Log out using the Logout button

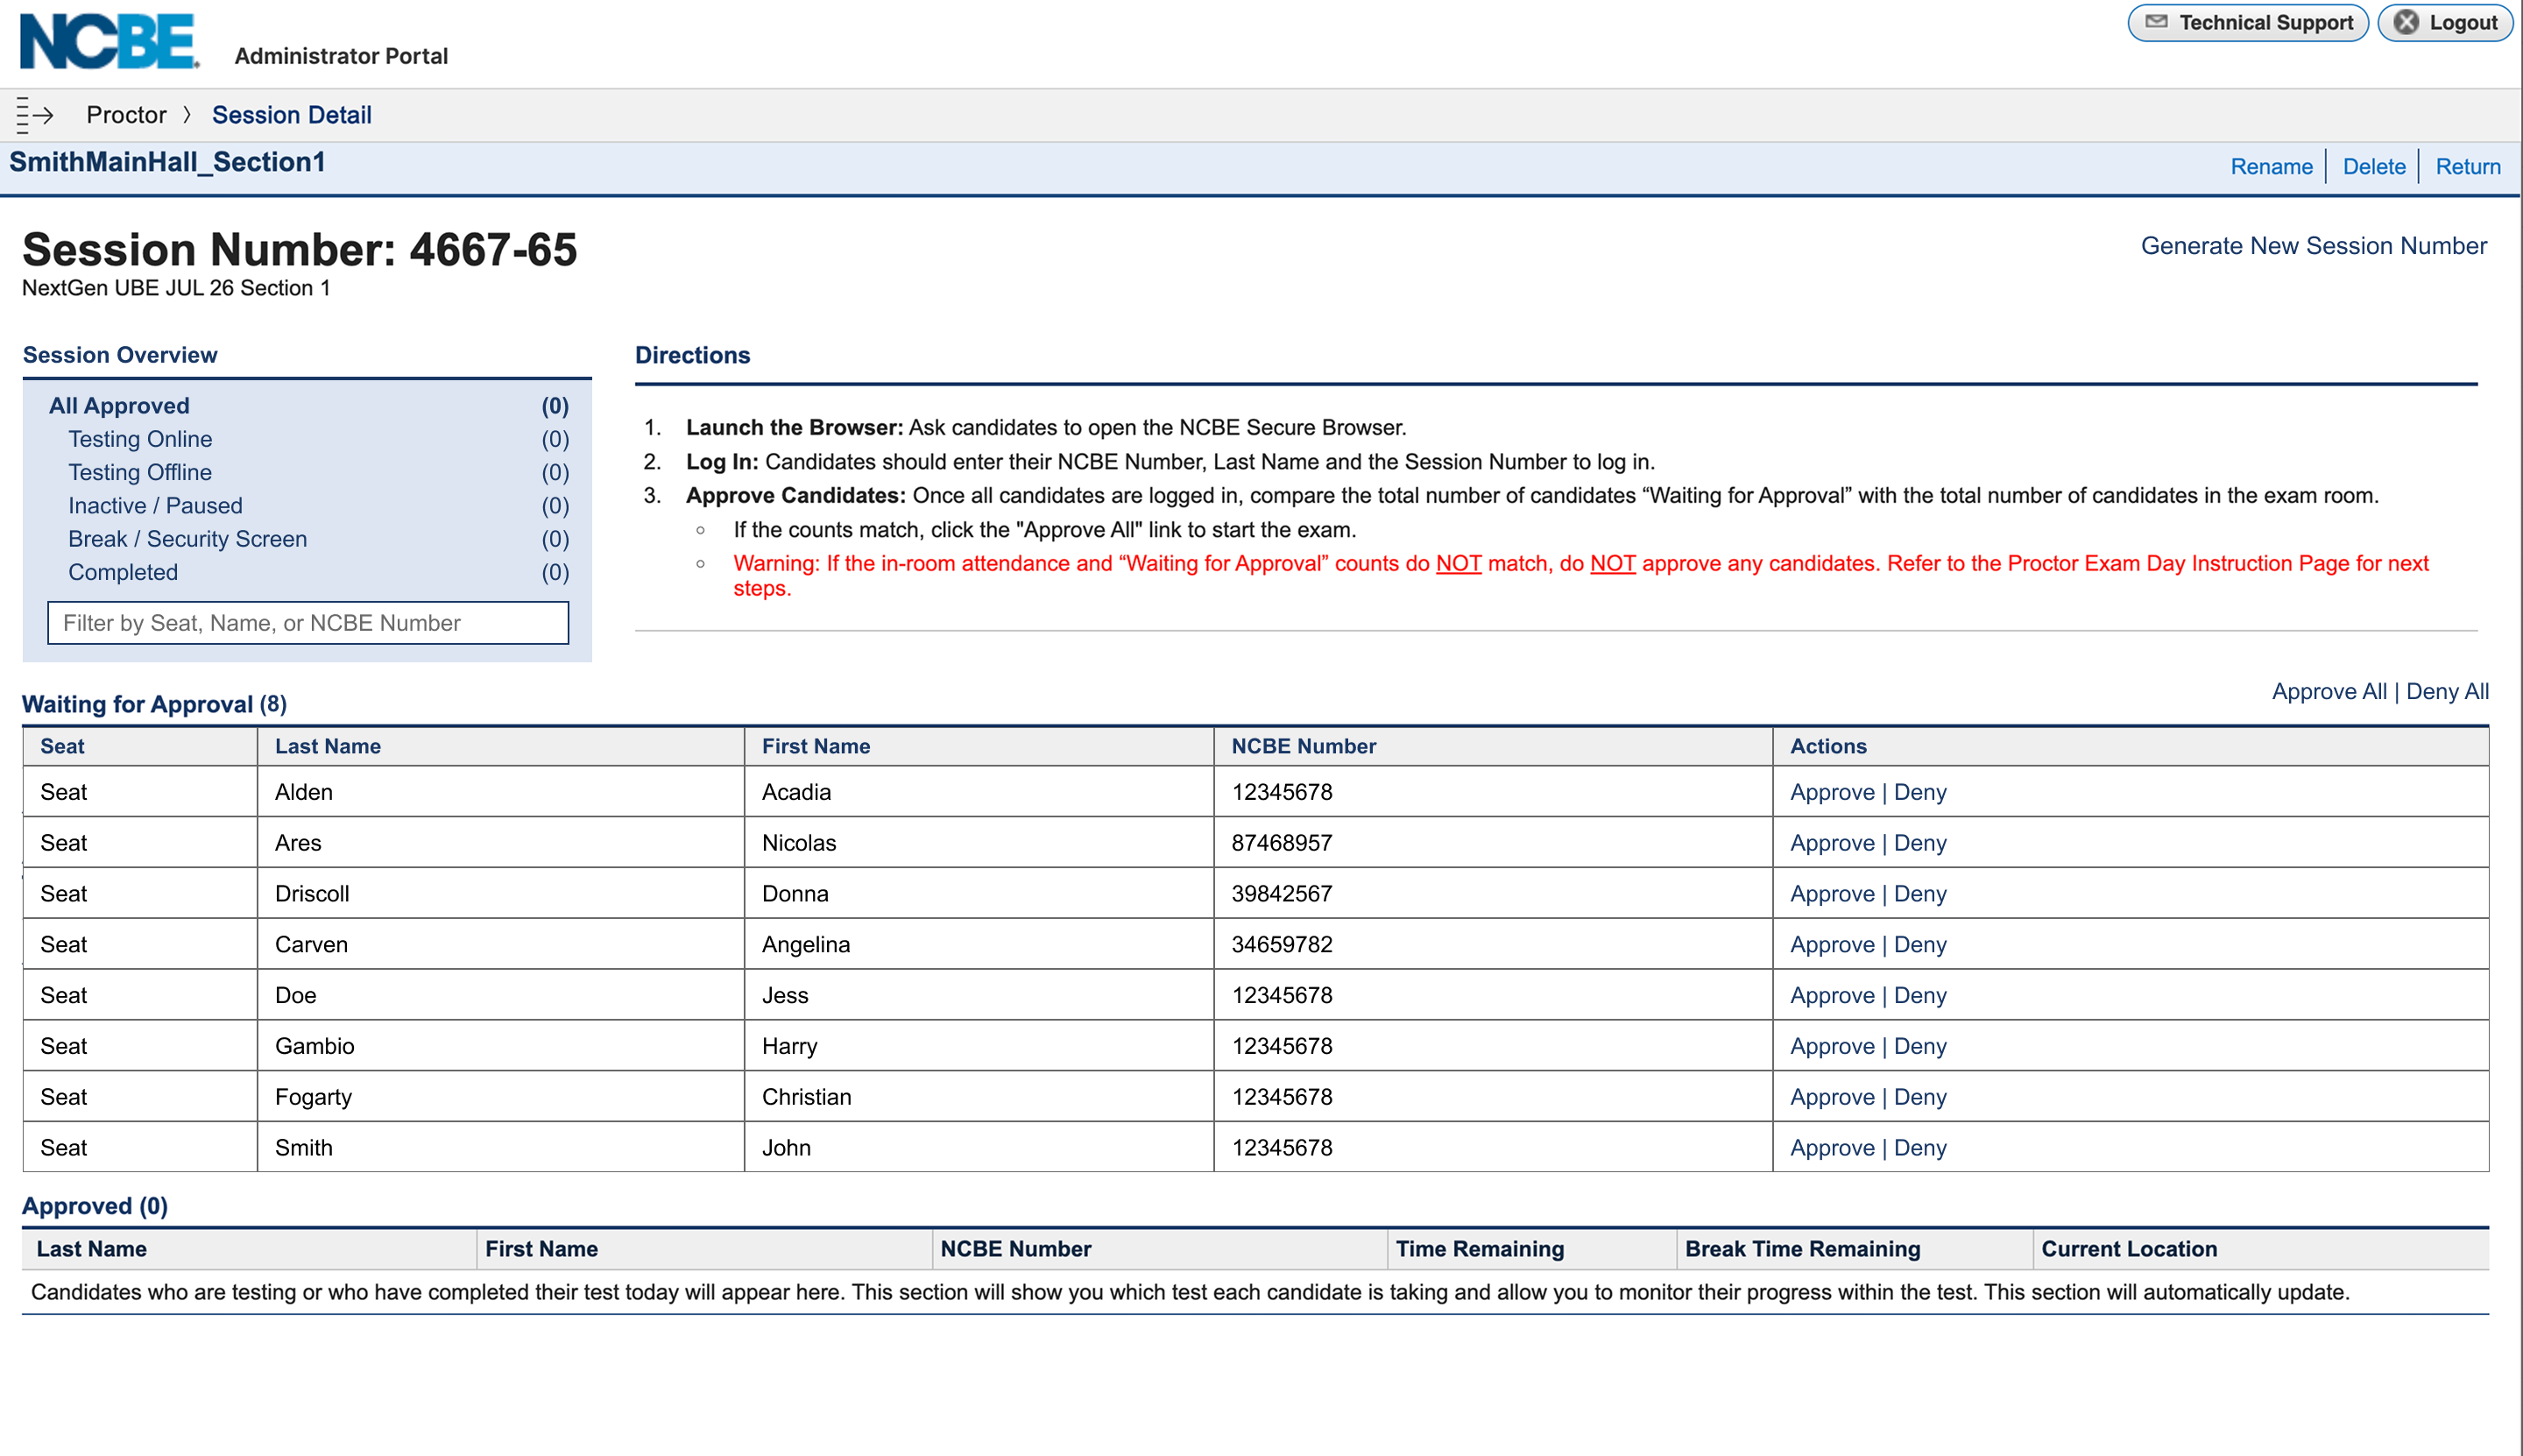(x=2444, y=23)
